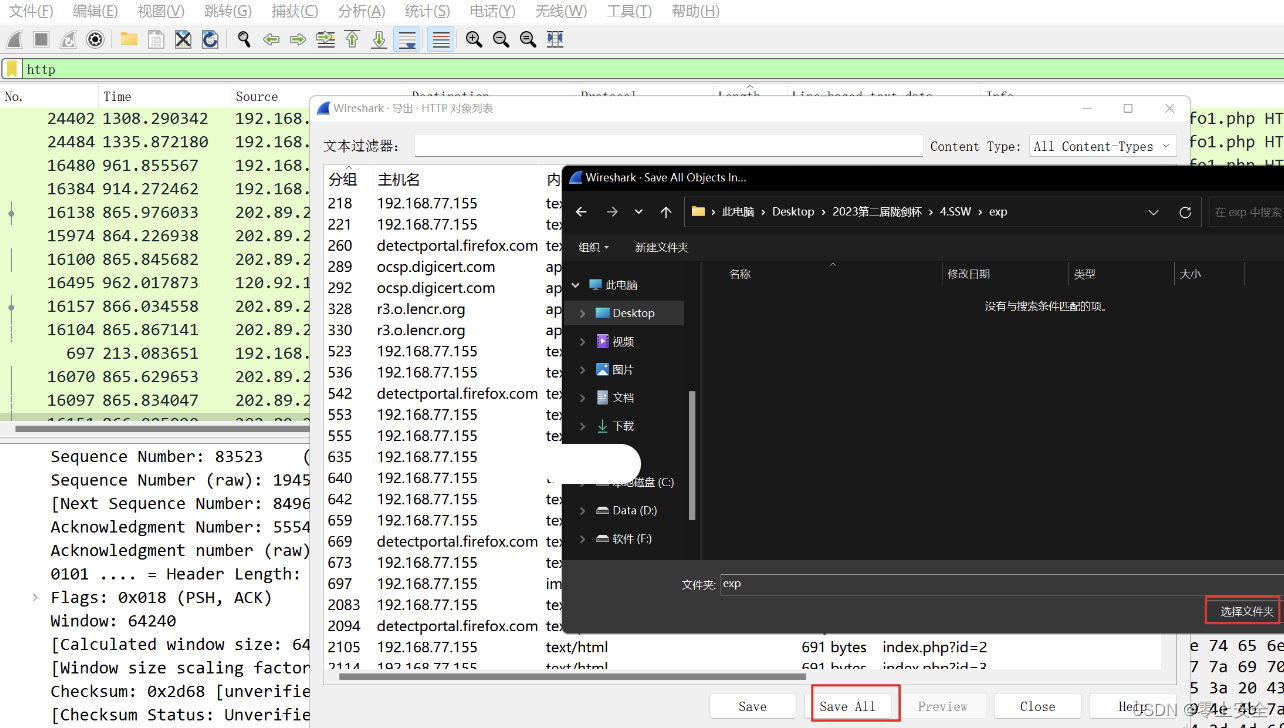Open the Content Type All Content-Types dropdown
Image resolution: width=1284 pixels, height=728 pixels.
point(1103,146)
